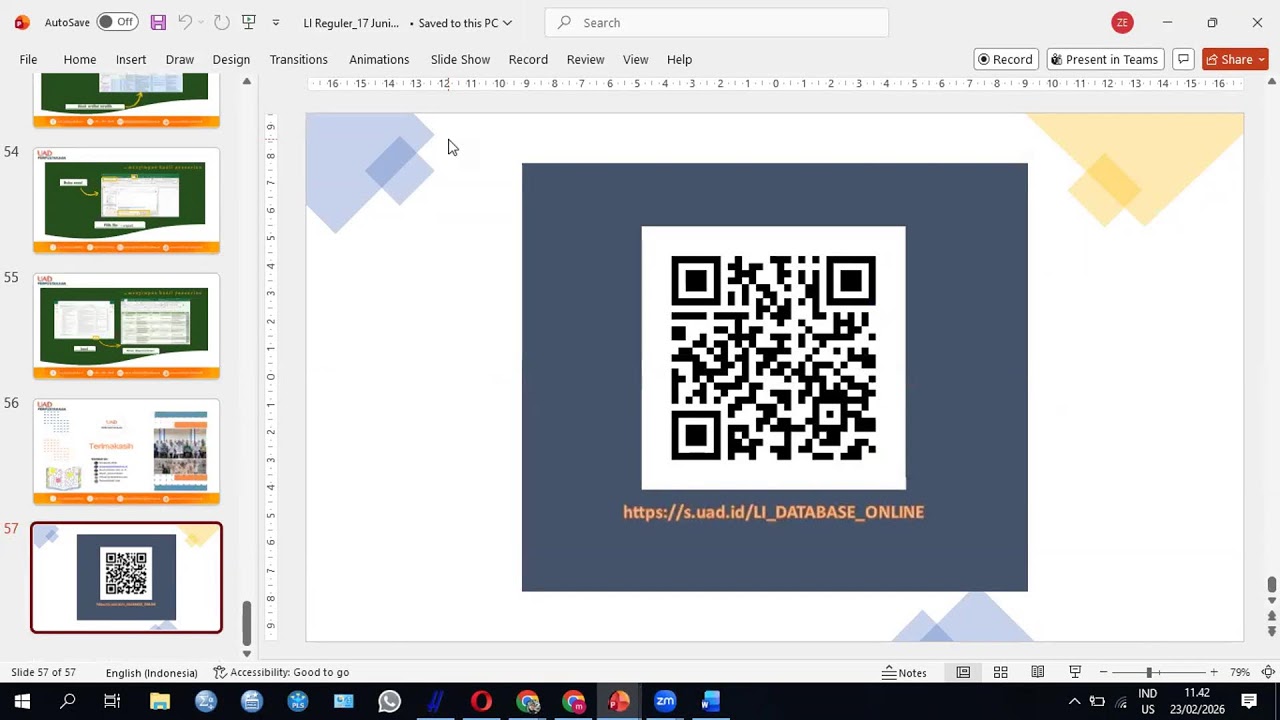This screenshot has width=1280, height=720.
Task: Open the Help tab
Action: [679, 59]
